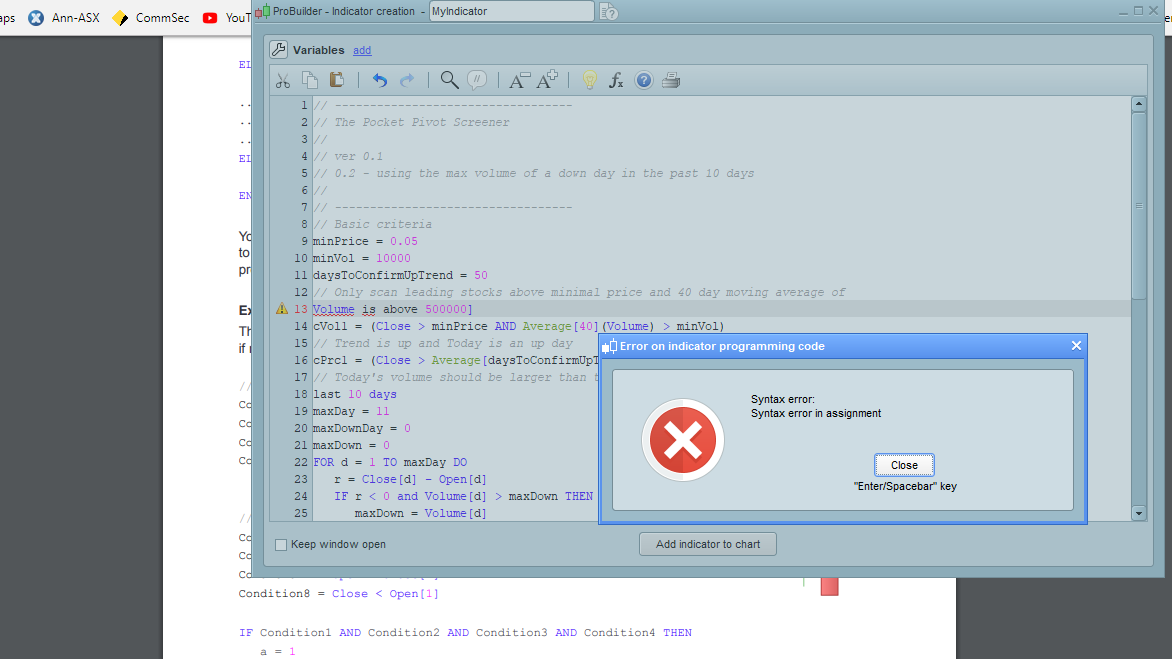The image size is (1172, 659).
Task: Close the error dialog with X
Action: (x=1076, y=345)
